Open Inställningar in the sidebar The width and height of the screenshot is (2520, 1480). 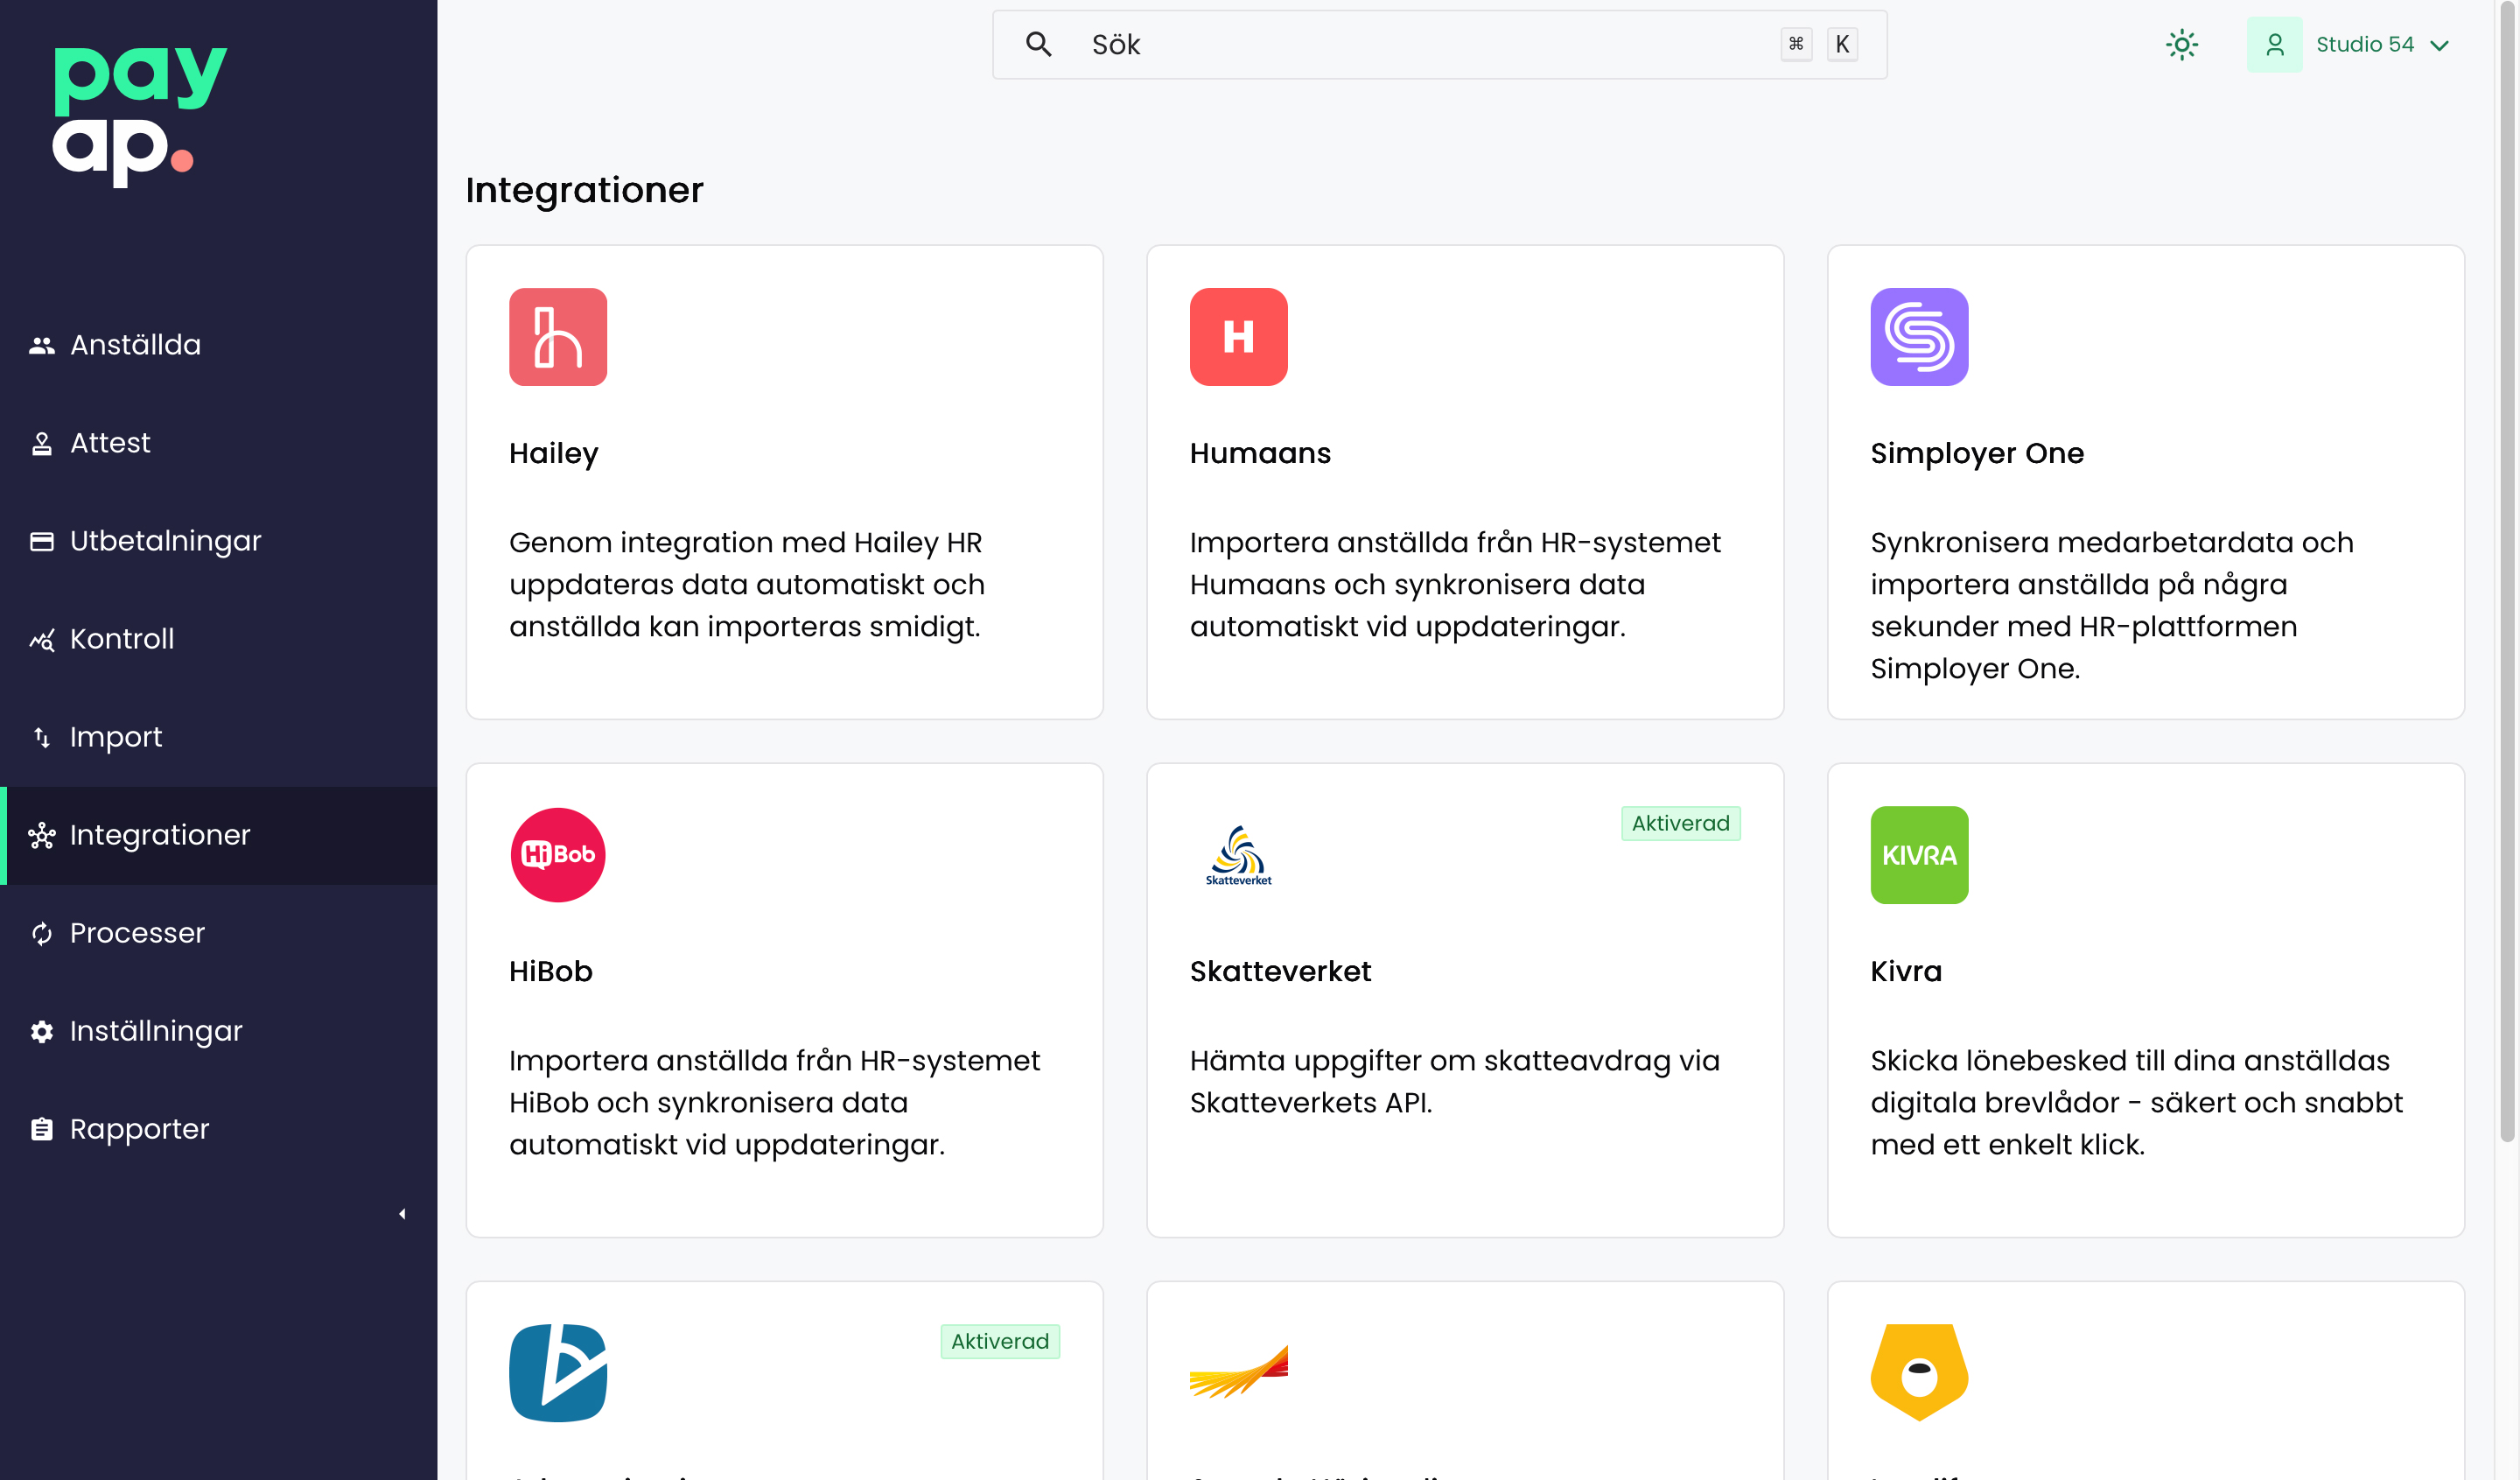tap(155, 1031)
